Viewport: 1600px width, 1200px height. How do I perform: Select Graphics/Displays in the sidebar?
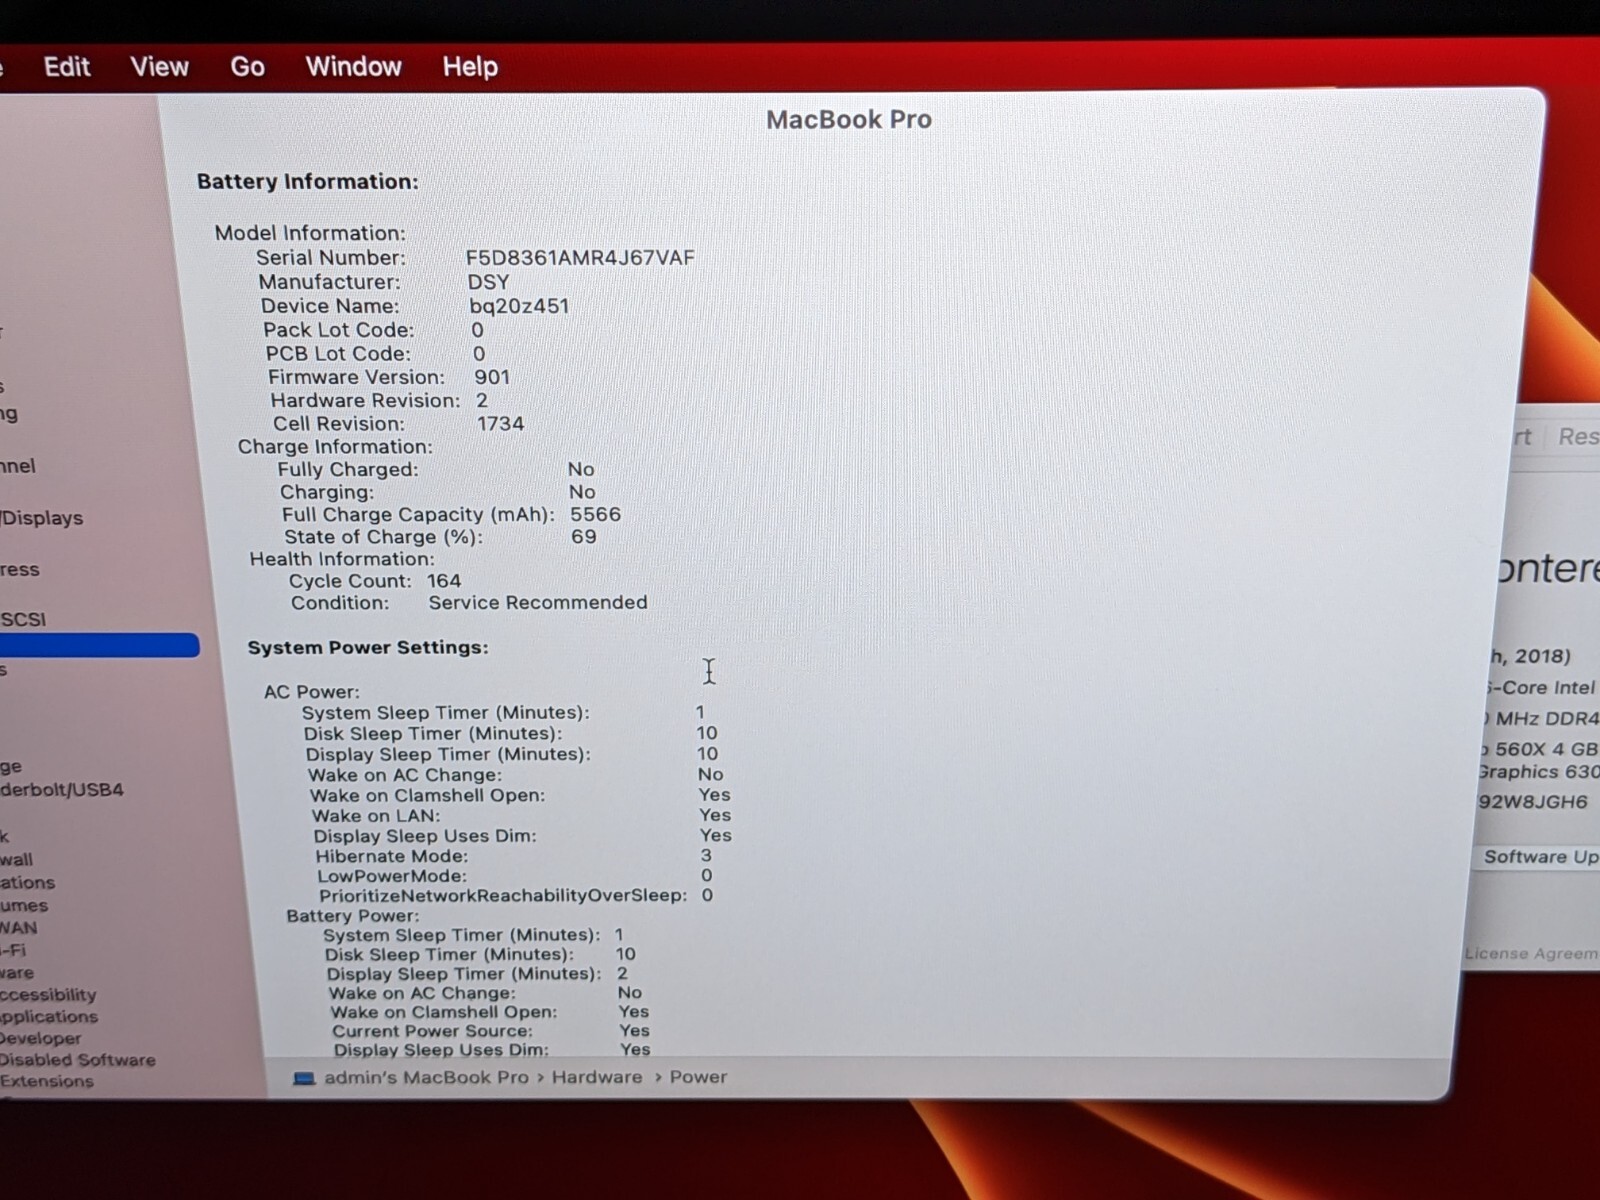tap(41, 518)
